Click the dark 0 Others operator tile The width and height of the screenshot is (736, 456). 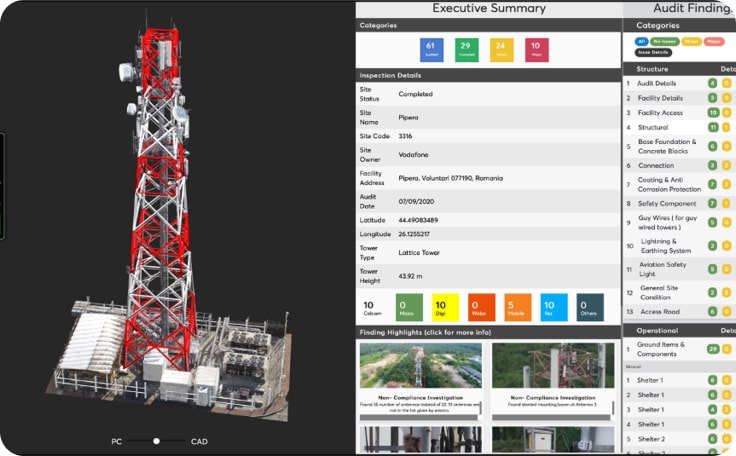coord(590,308)
